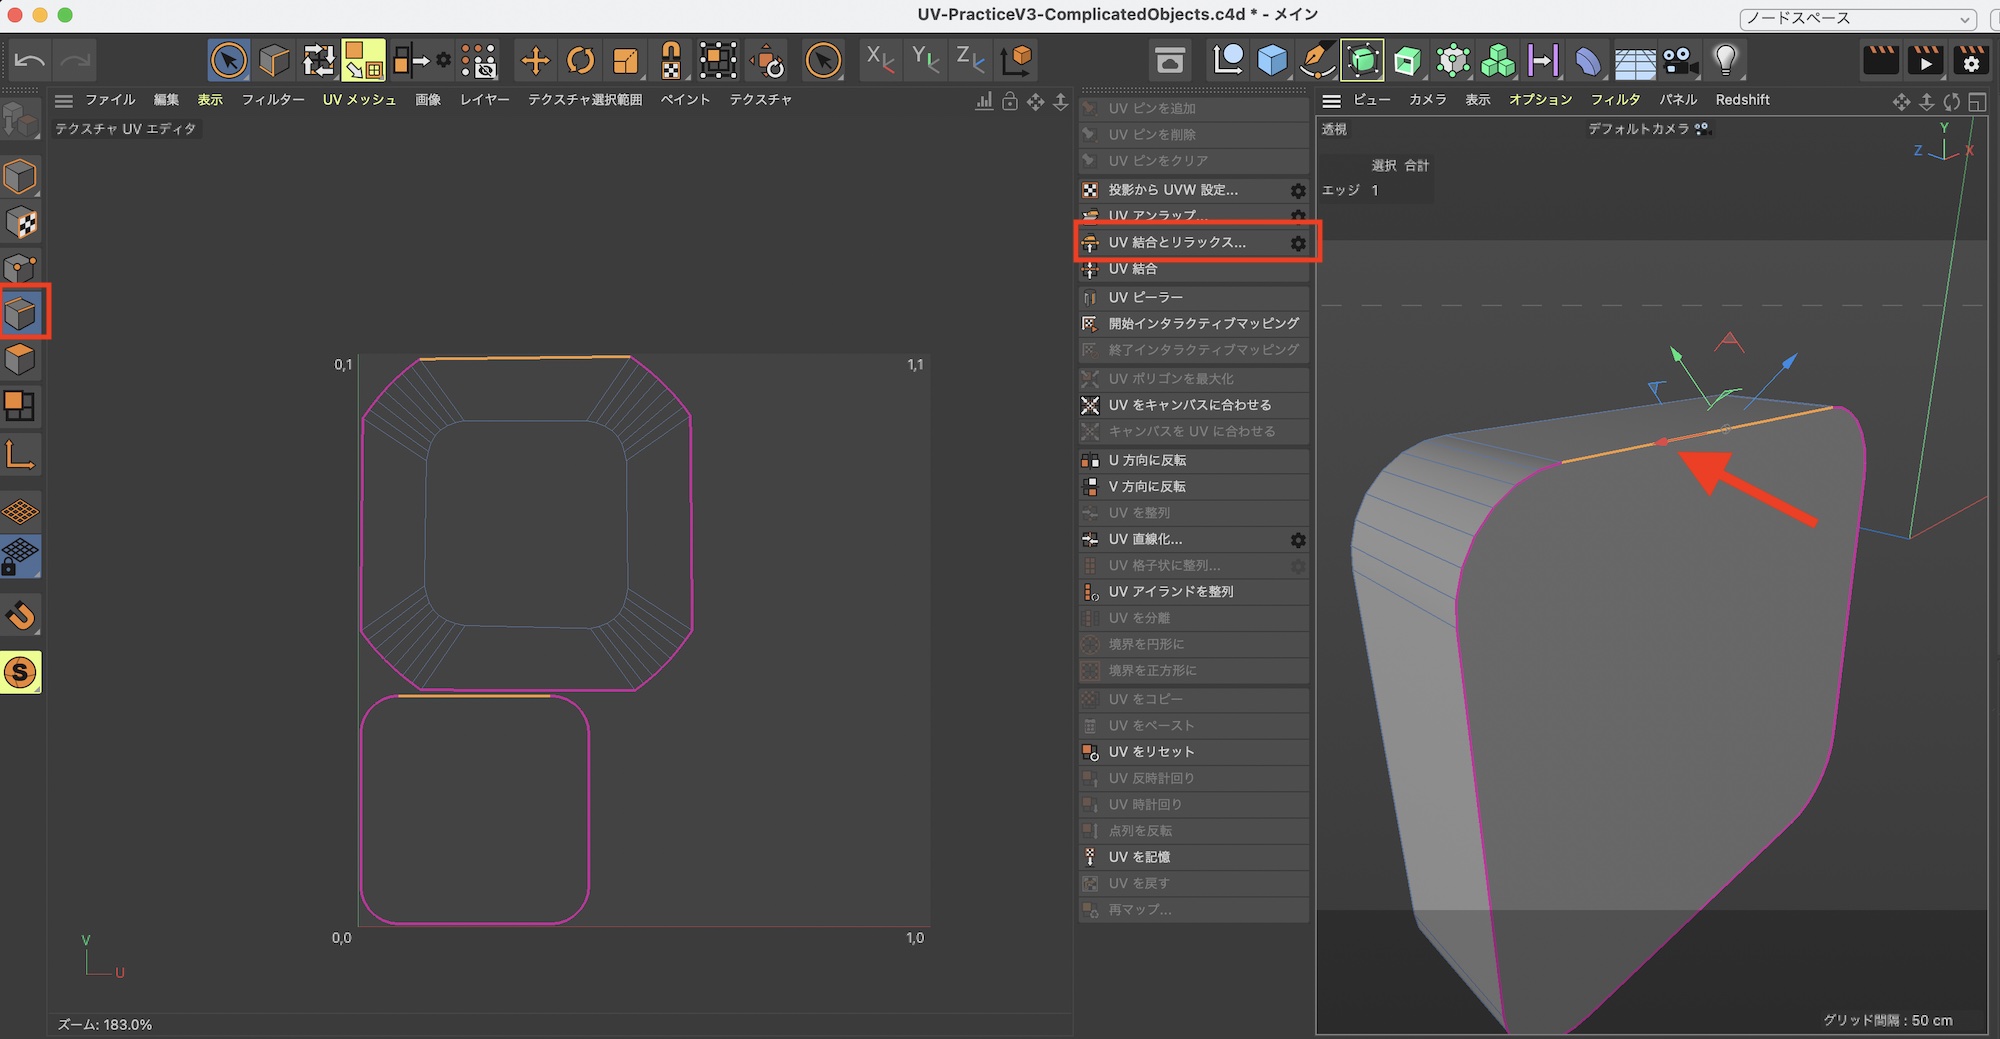2000x1039 pixels.
Task: Add a Cube primitive object
Action: pyautogui.click(x=1272, y=61)
